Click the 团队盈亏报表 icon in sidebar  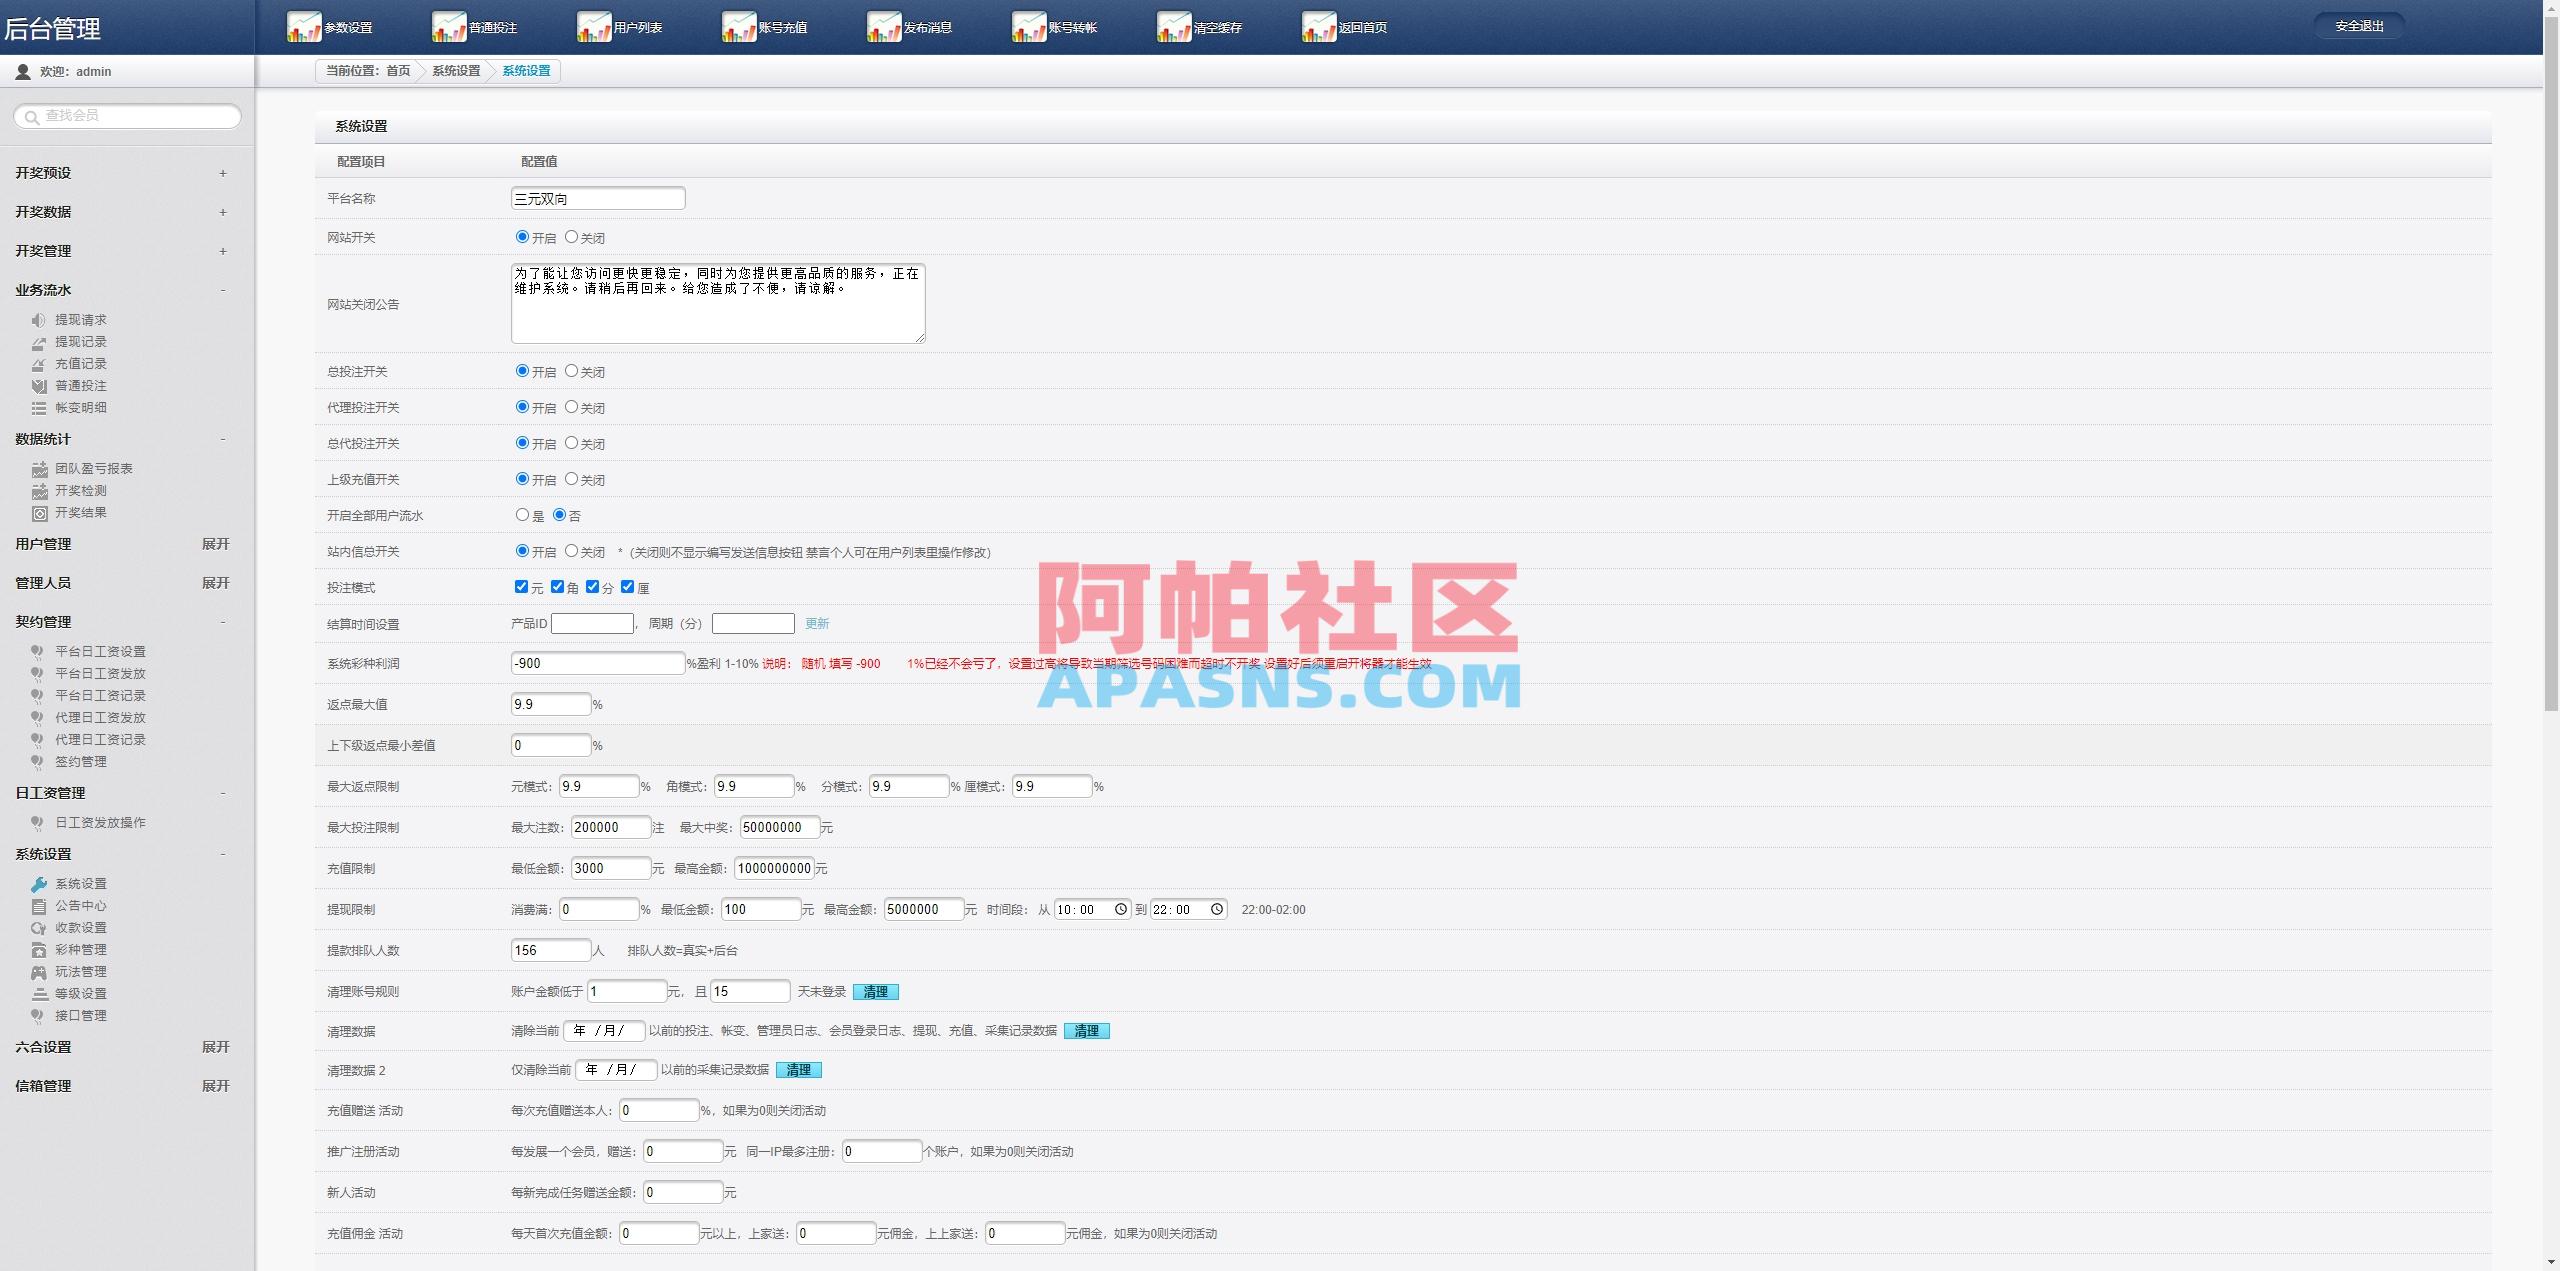tap(39, 469)
